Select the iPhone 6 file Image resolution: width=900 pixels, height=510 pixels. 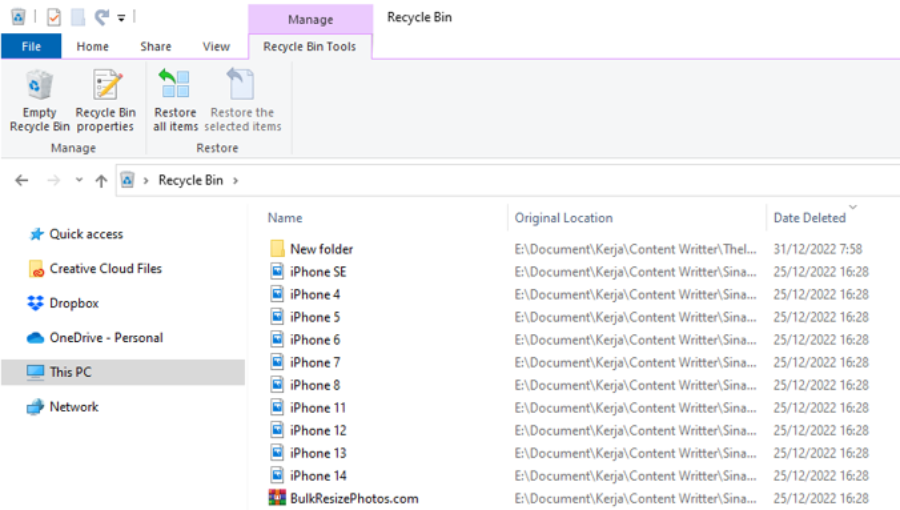[x=315, y=340]
